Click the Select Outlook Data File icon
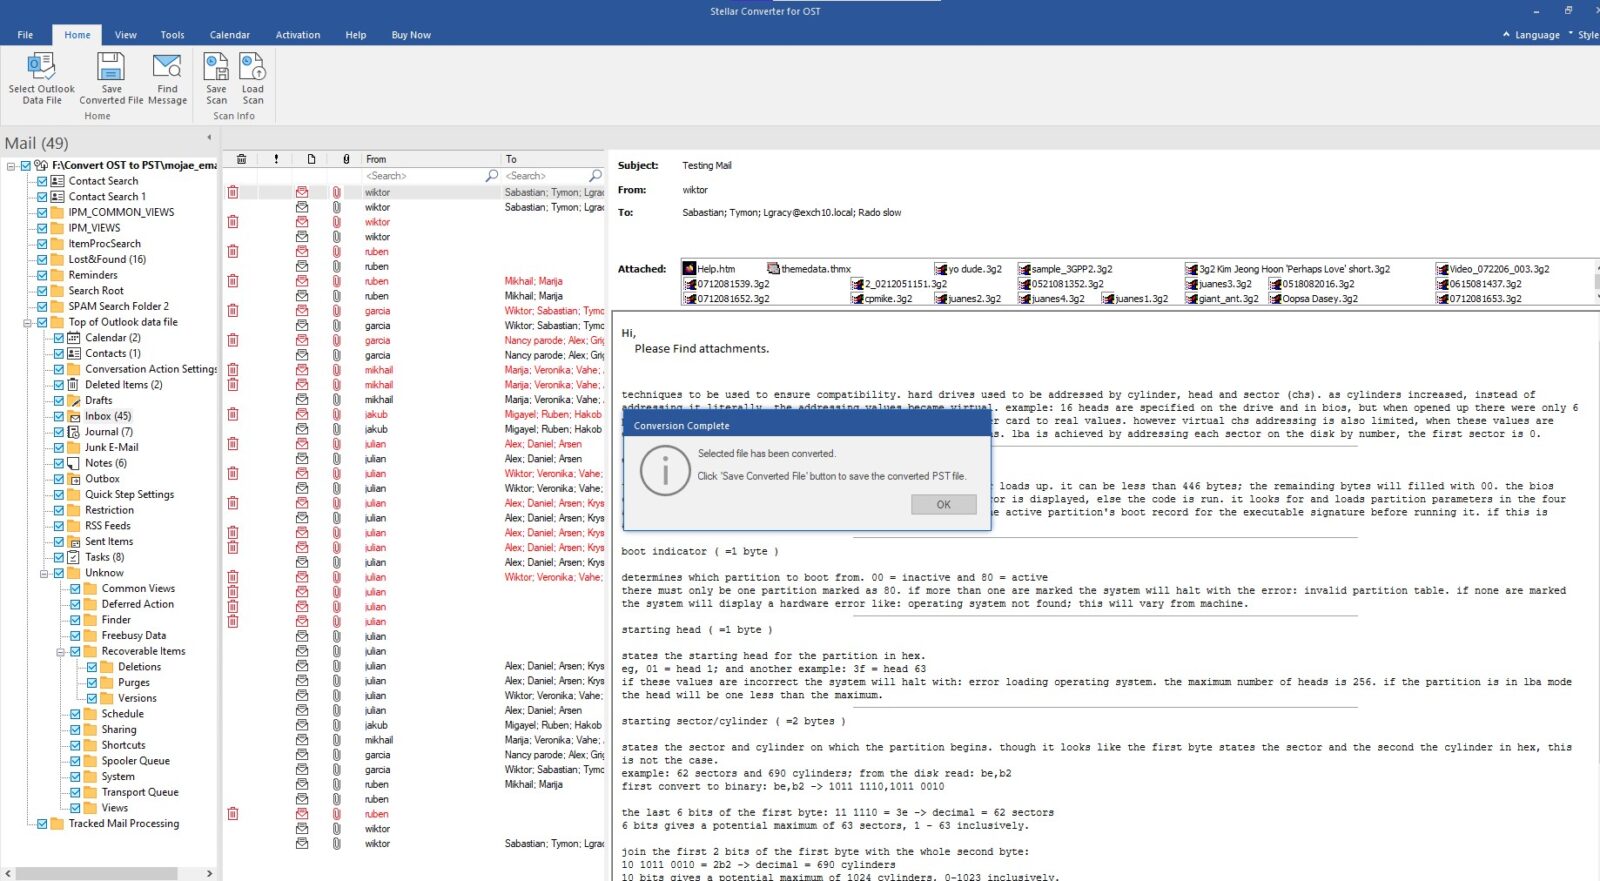This screenshot has height=881, width=1600. pyautogui.click(x=41, y=68)
